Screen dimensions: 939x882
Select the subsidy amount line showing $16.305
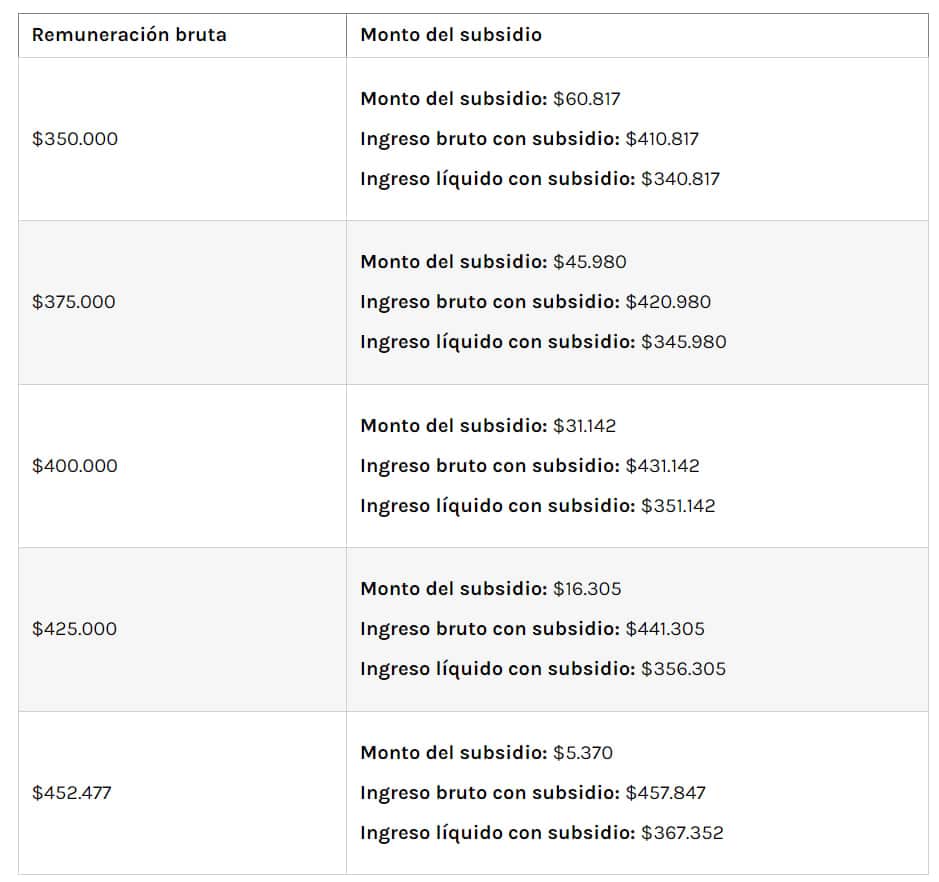(x=490, y=589)
